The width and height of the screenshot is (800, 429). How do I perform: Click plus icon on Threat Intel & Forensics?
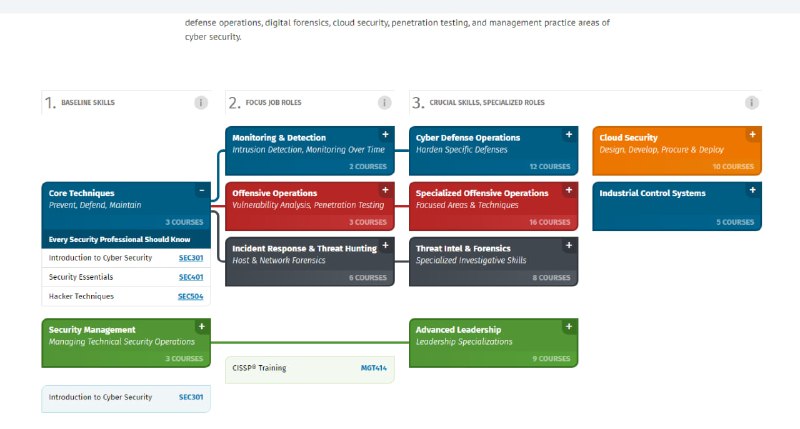[x=569, y=245]
